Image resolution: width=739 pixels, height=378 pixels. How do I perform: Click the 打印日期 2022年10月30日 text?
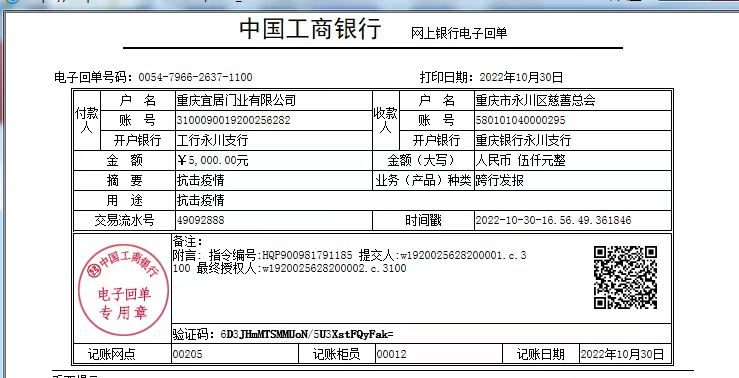click(492, 77)
